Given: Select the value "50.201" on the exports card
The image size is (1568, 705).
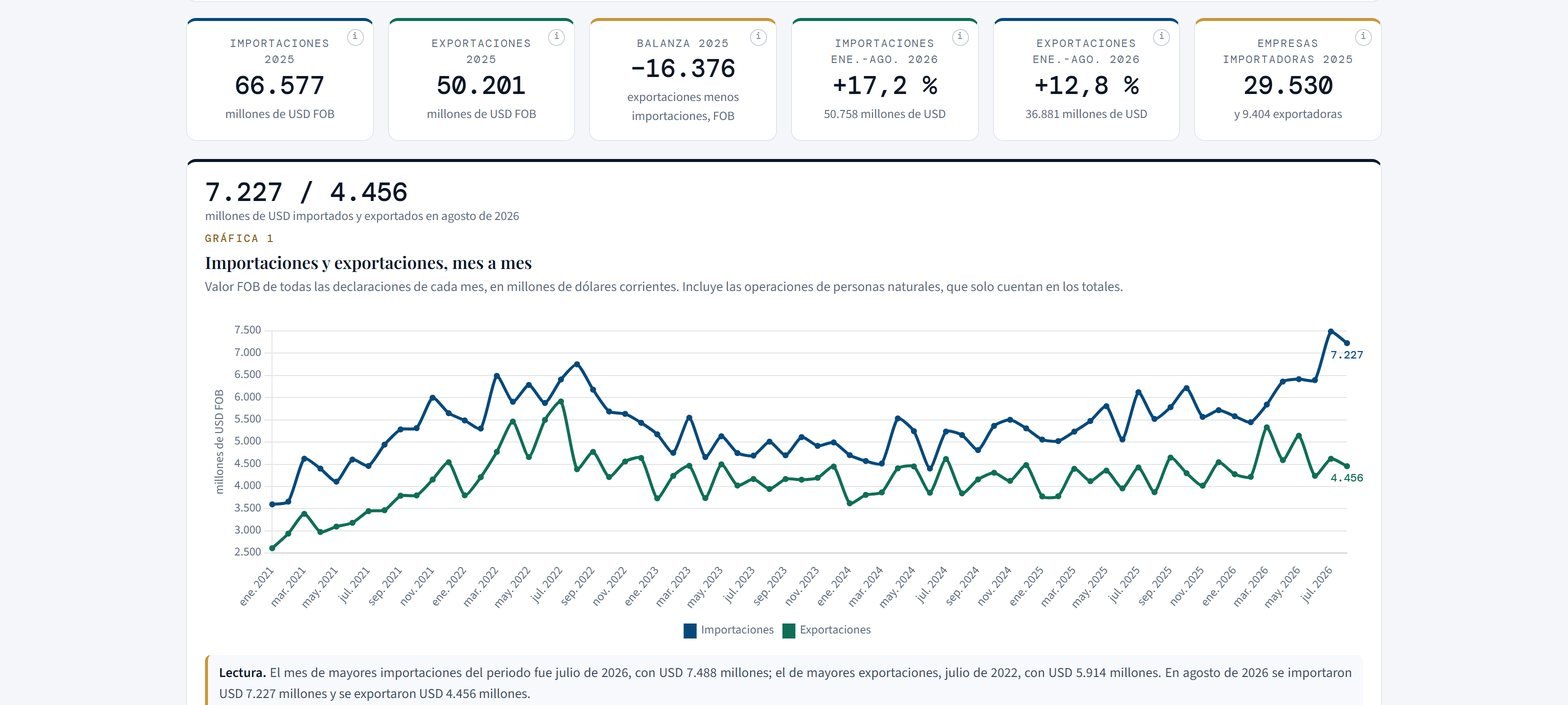Looking at the screenshot, I should pos(481,86).
